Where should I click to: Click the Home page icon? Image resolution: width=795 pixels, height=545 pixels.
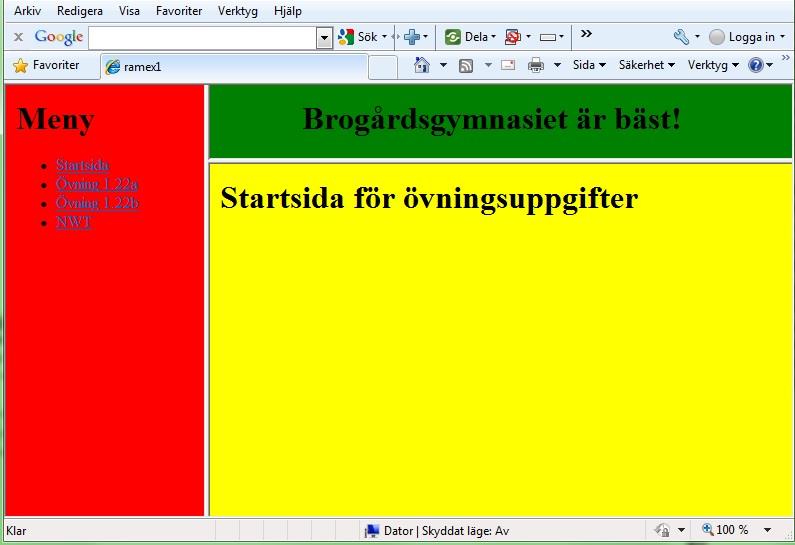tap(422, 65)
